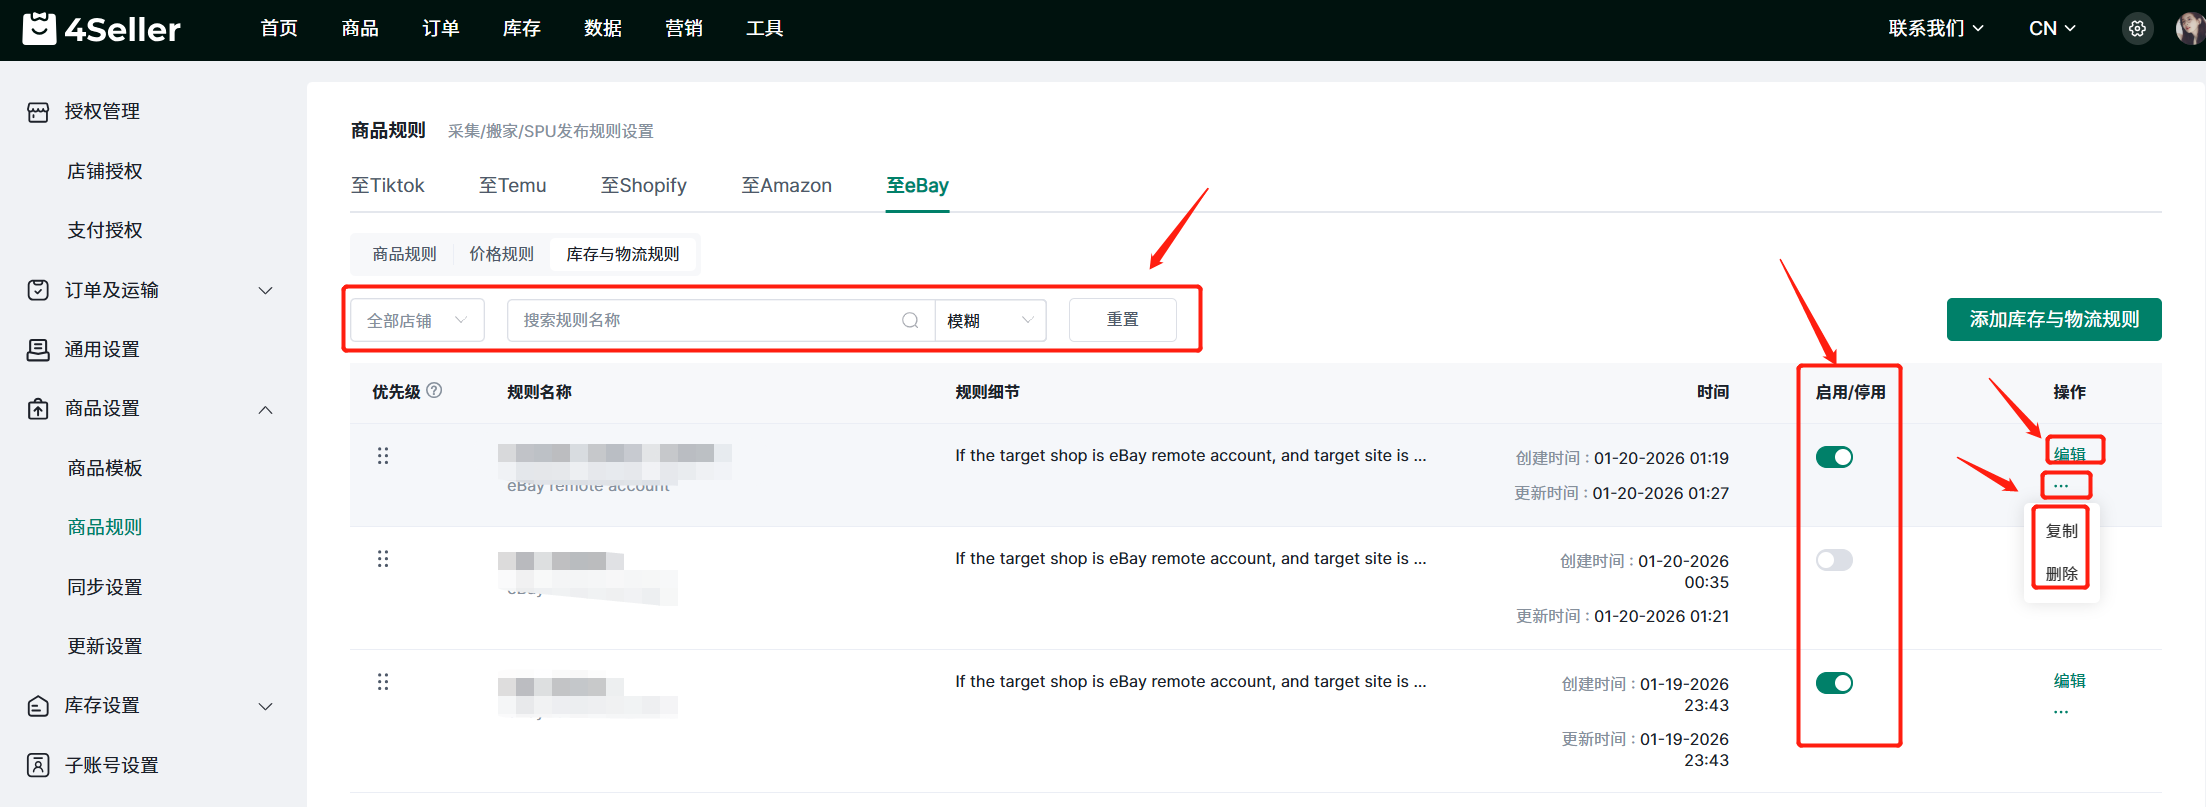
Task: Click the search magnifier icon in rule search
Action: pyautogui.click(x=910, y=320)
